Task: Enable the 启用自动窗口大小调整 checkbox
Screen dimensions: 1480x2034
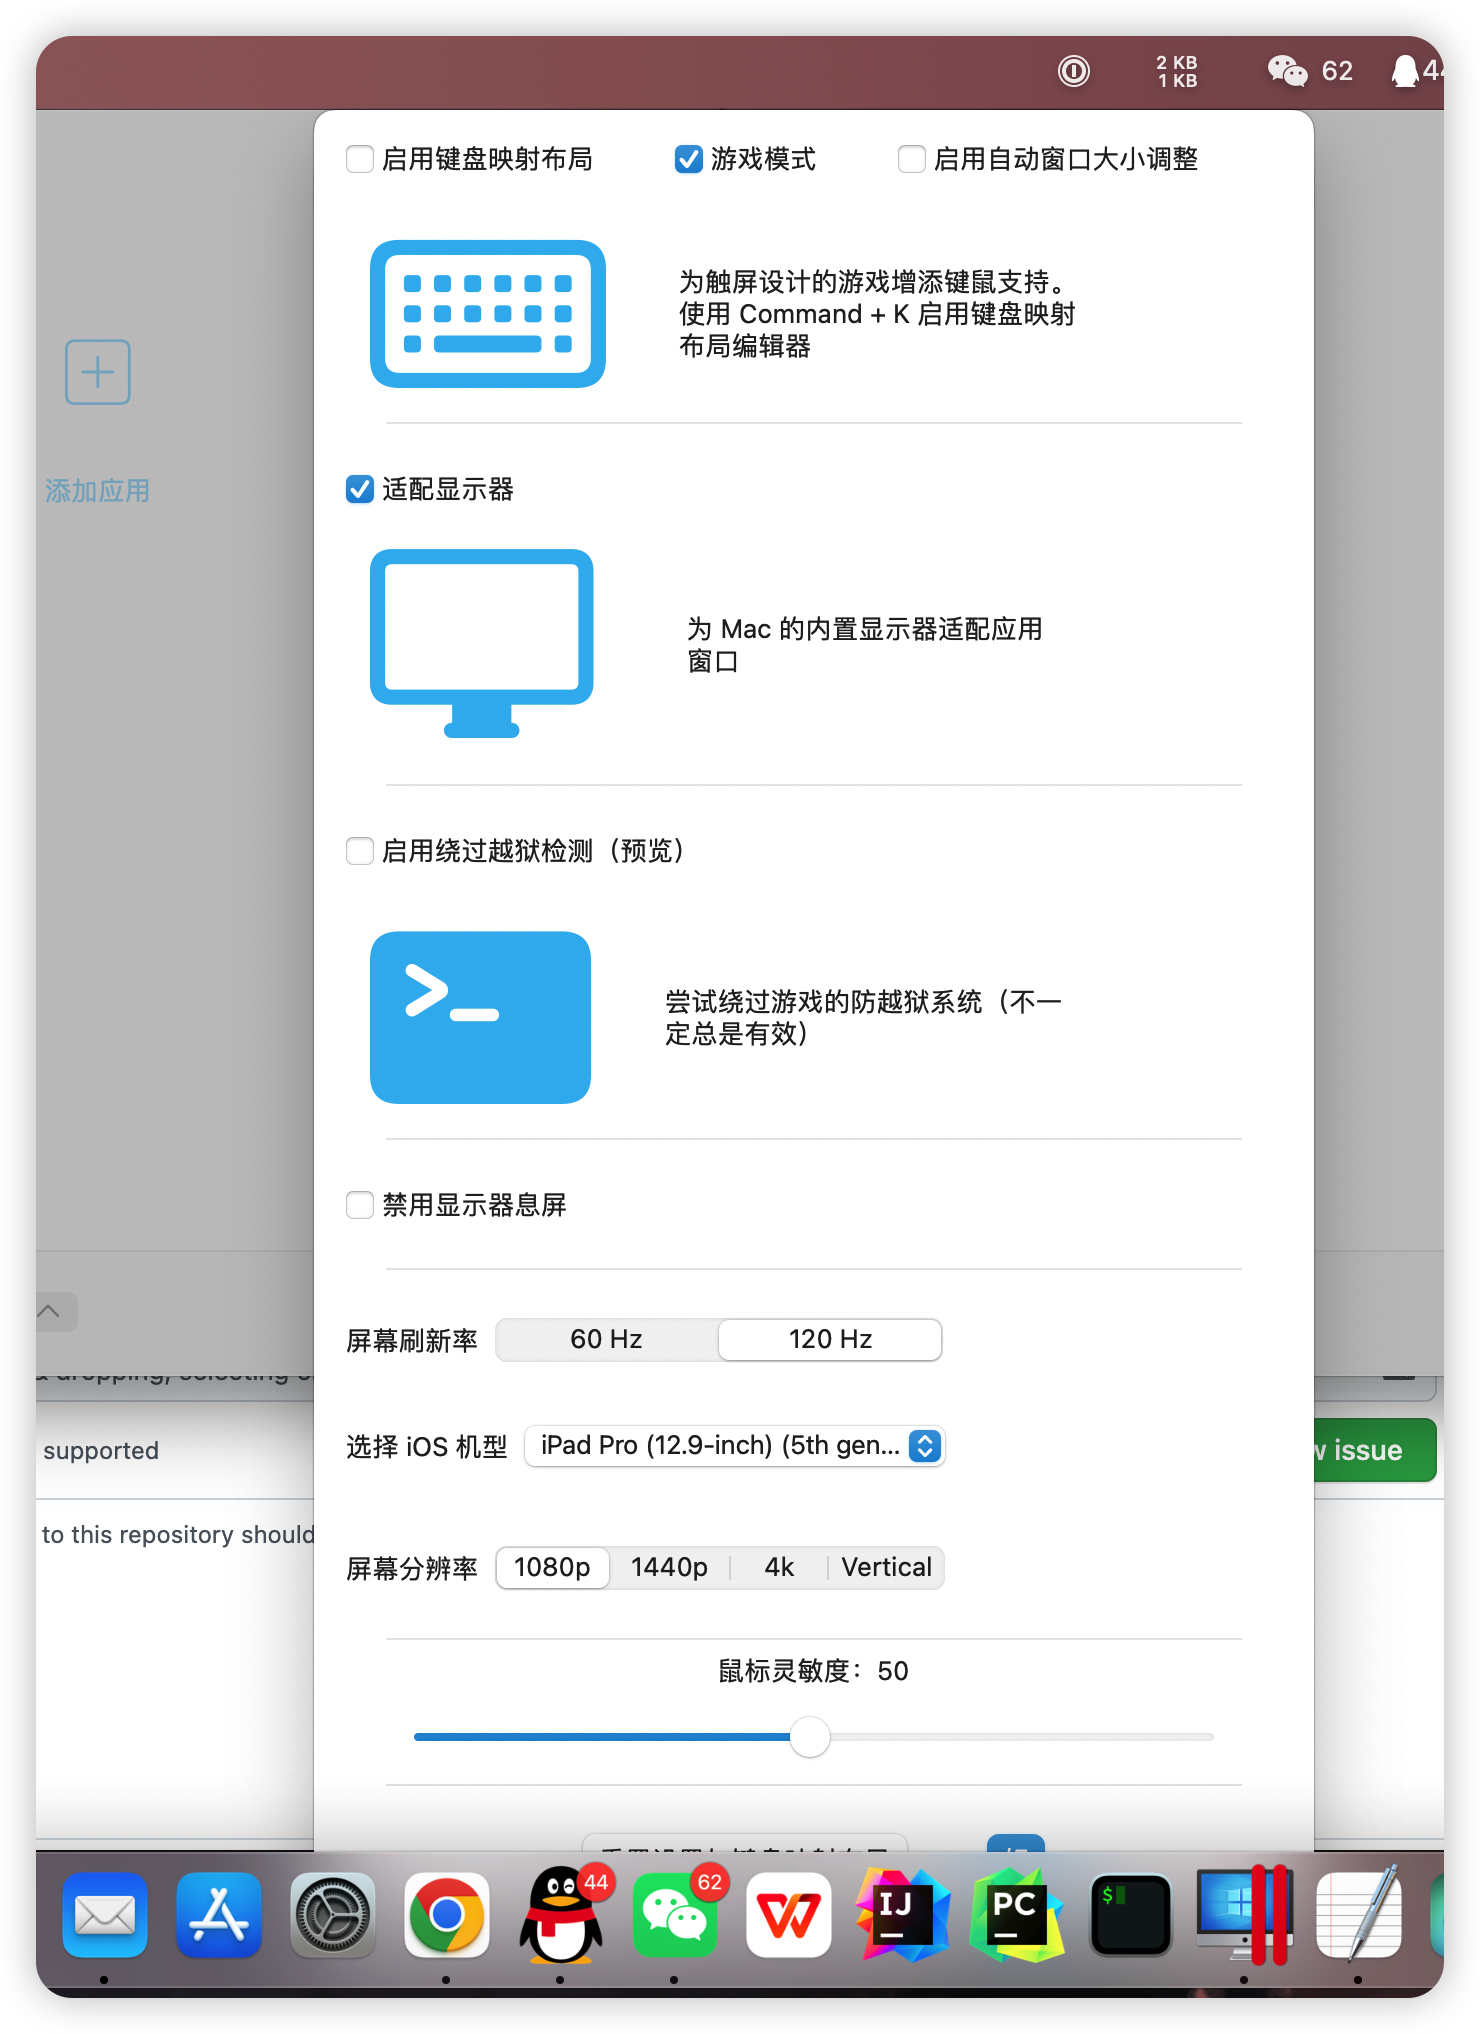Action: [911, 159]
